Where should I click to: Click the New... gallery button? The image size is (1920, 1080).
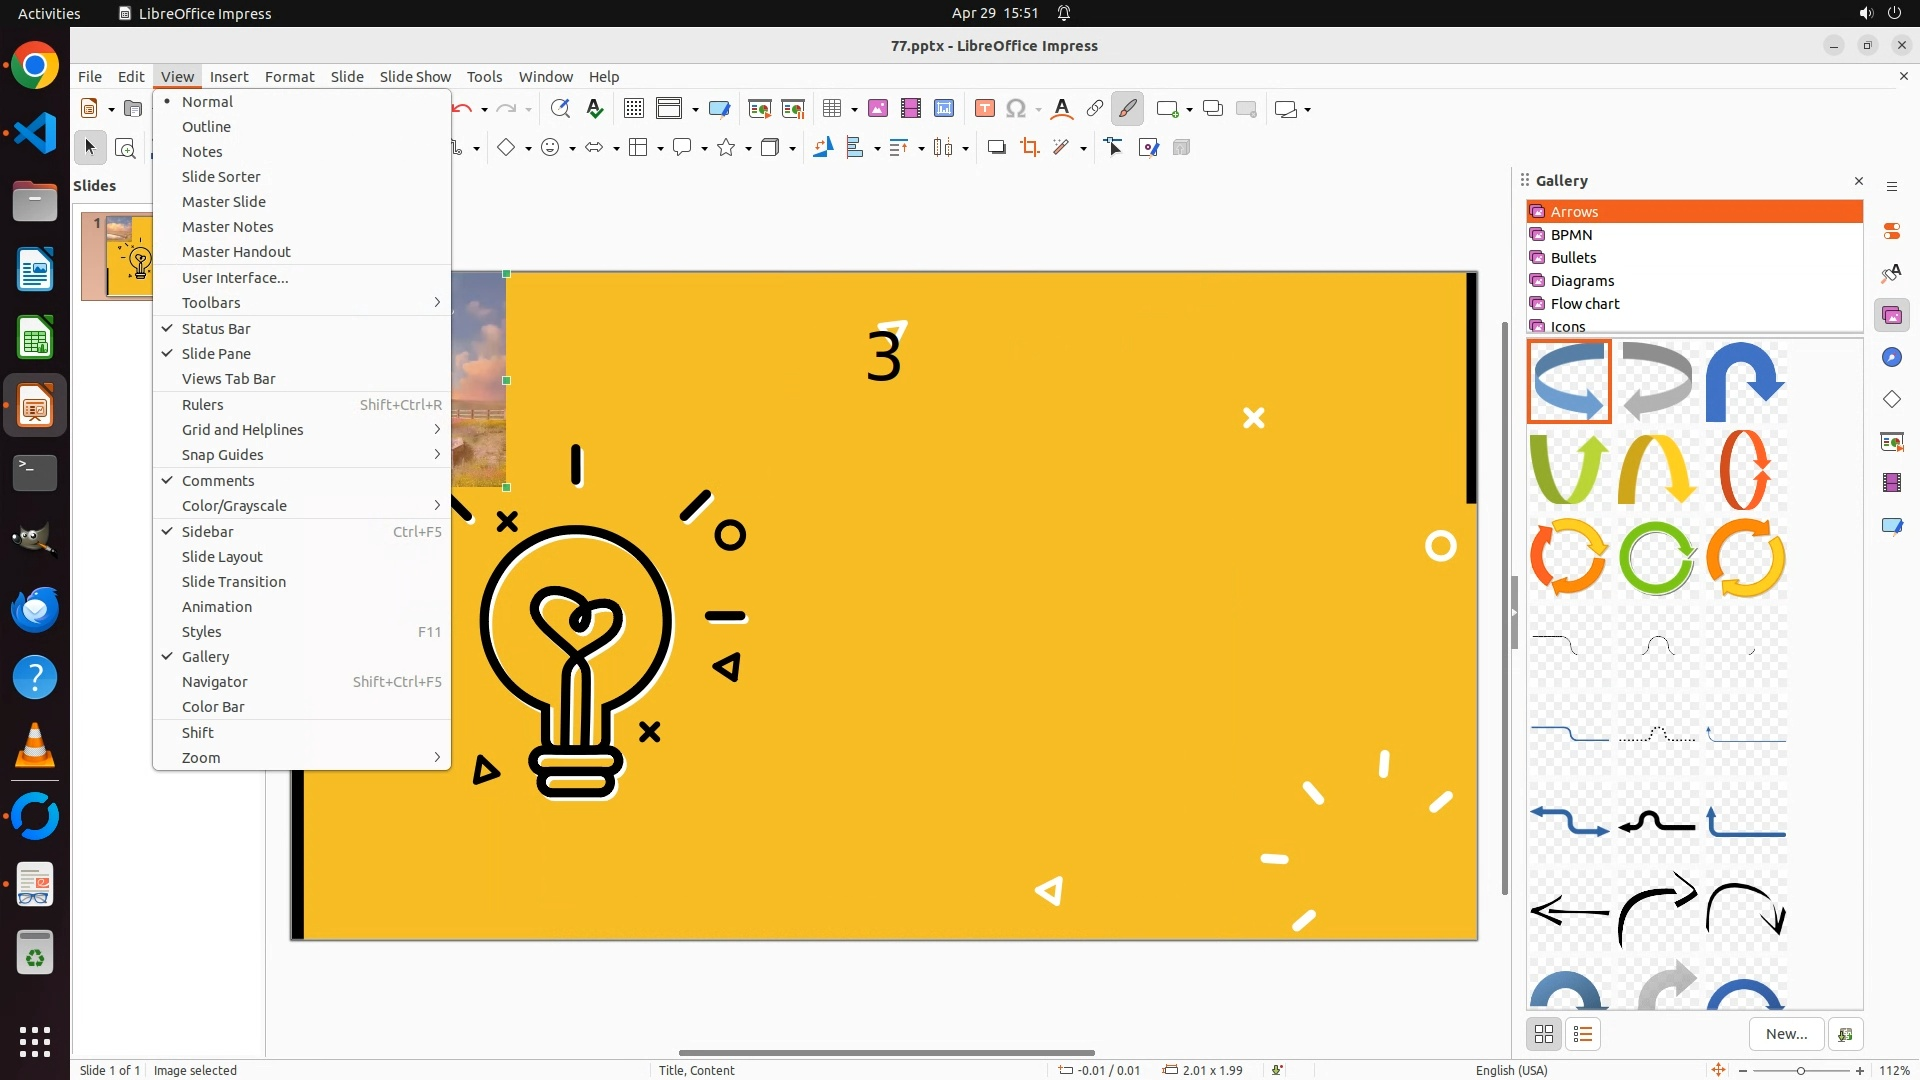coord(1786,1034)
